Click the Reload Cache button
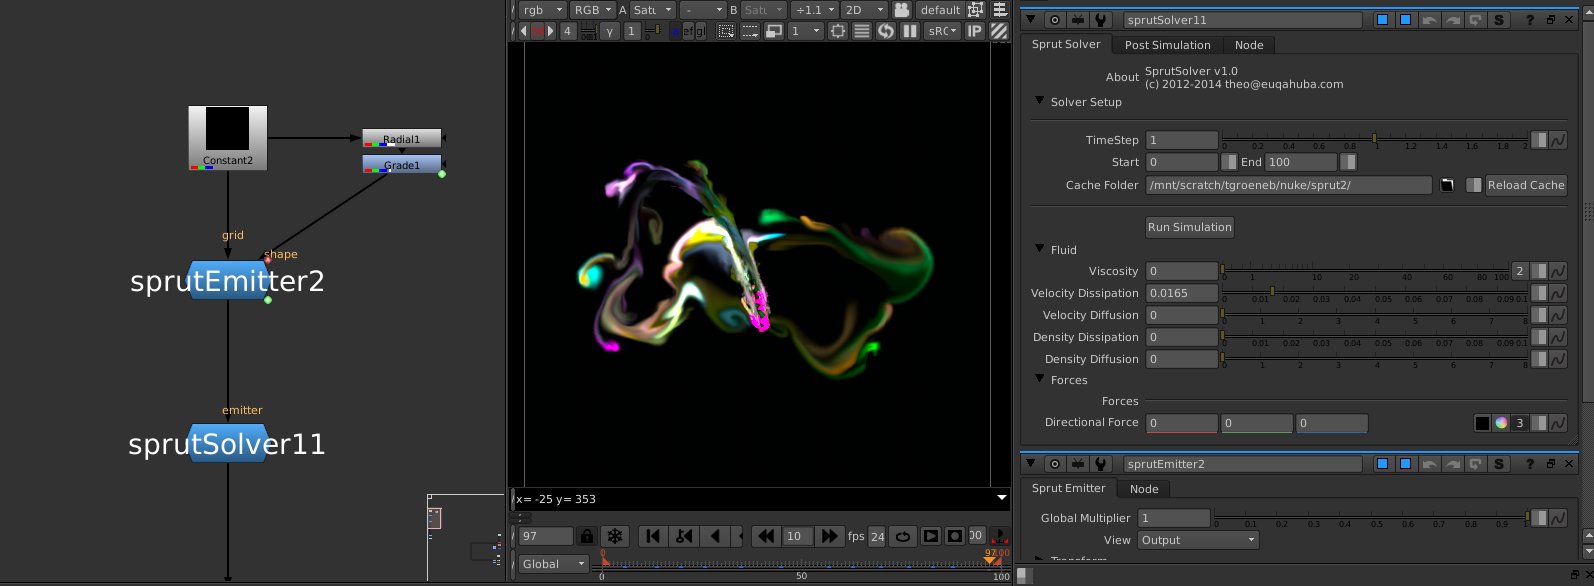 [x=1525, y=186]
